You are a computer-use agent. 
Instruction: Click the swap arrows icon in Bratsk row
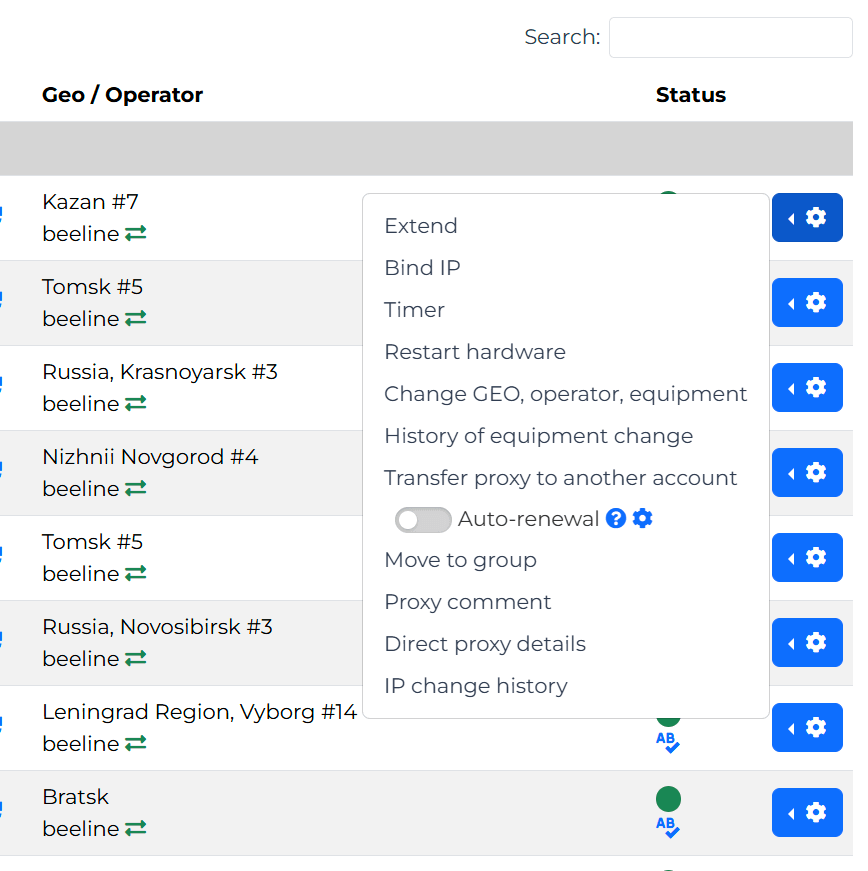(x=135, y=828)
